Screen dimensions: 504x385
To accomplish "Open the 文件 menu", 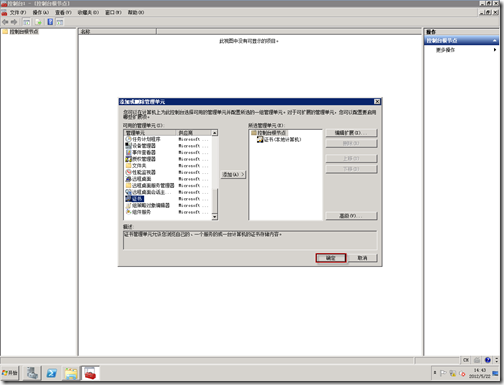I will [17, 12].
